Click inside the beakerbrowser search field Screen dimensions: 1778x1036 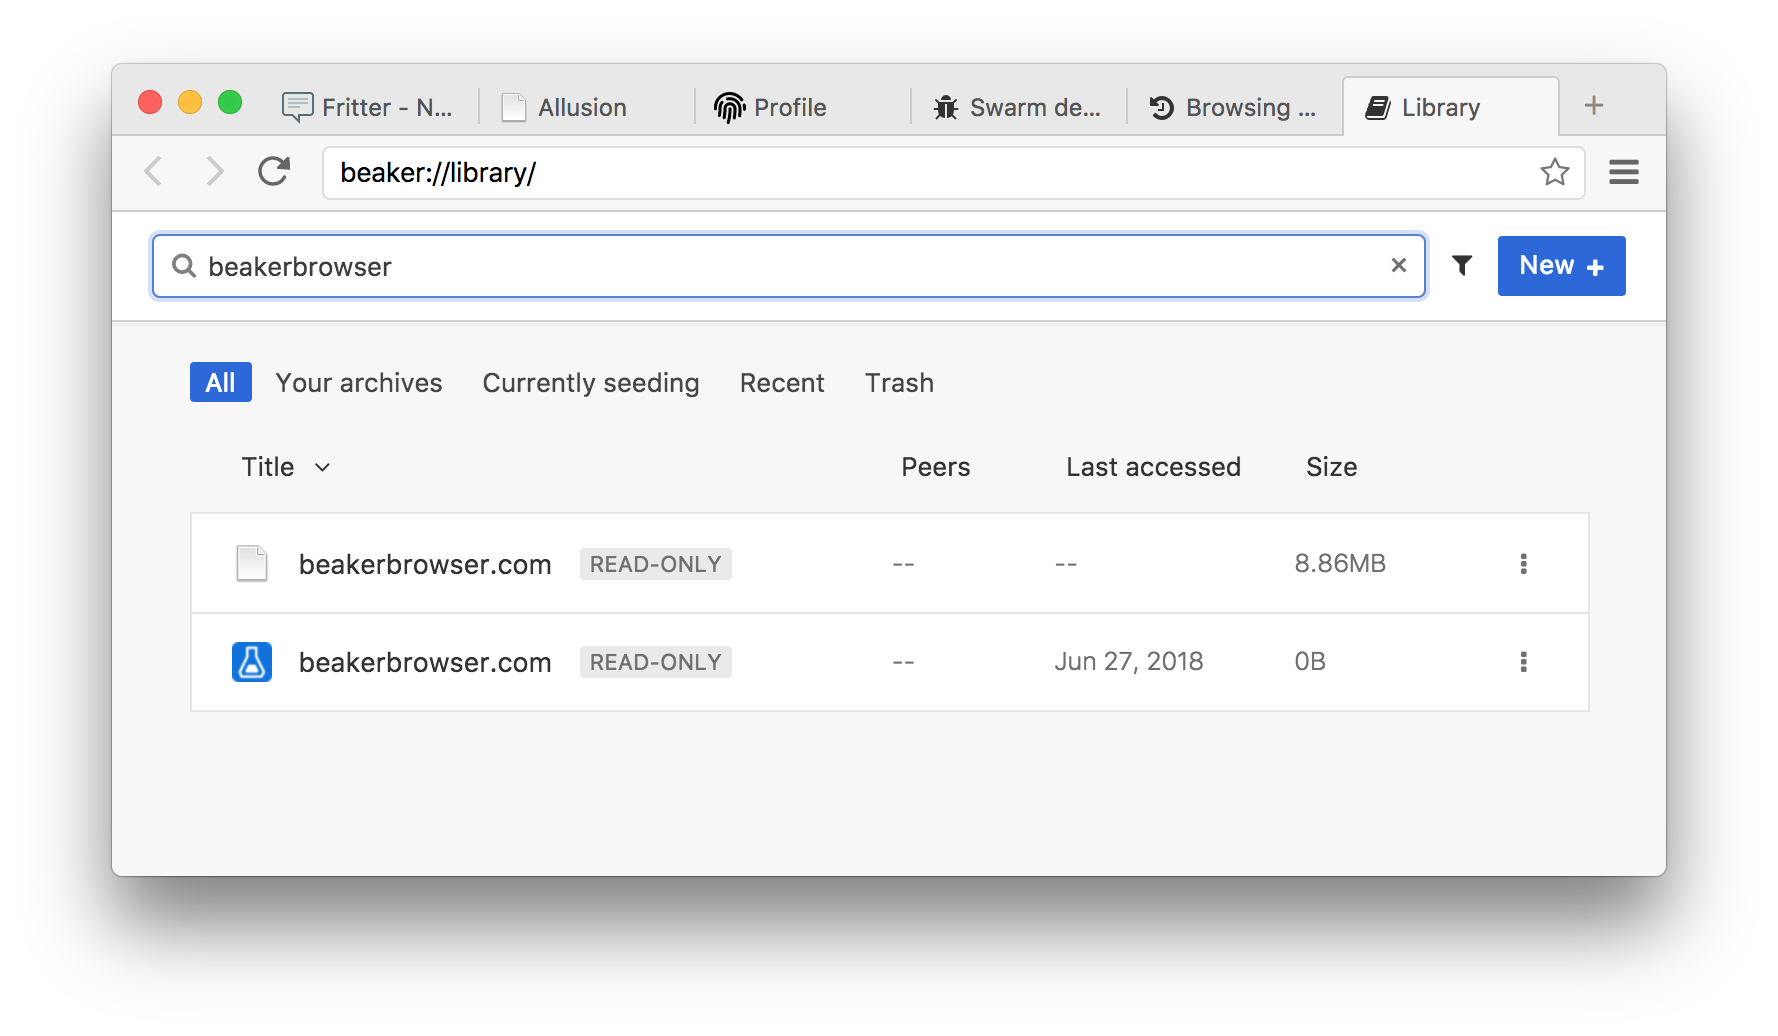point(700,265)
